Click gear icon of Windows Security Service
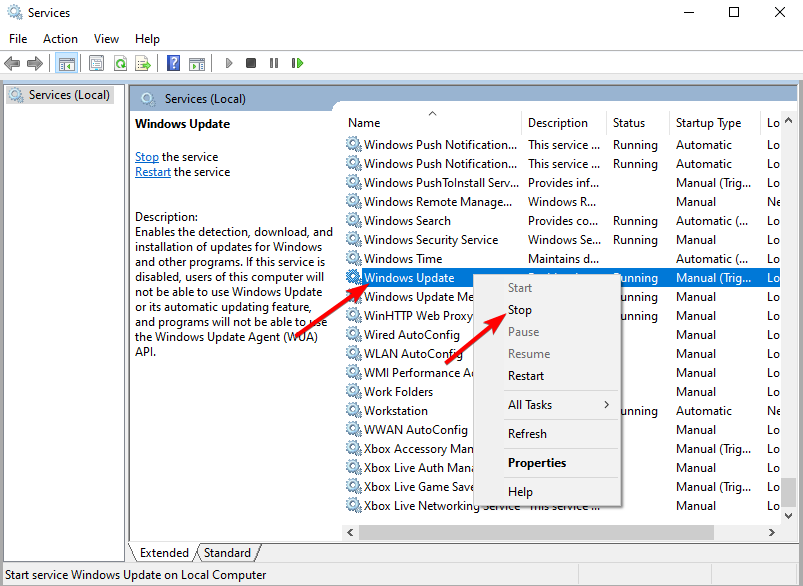 353,239
